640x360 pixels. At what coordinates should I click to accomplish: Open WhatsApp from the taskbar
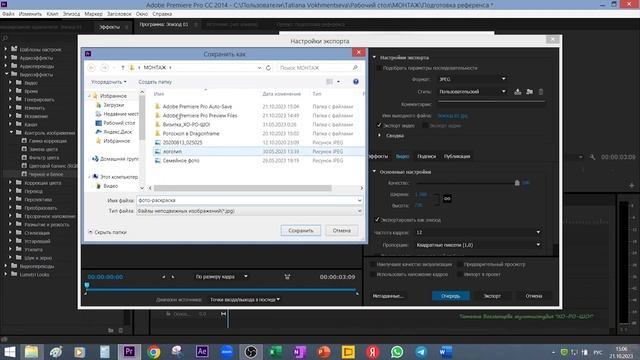(397, 351)
